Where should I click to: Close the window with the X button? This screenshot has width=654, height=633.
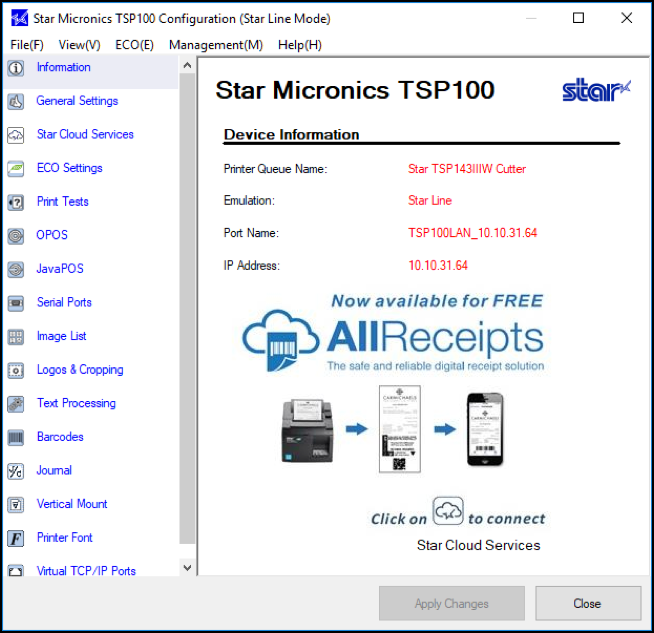click(626, 18)
